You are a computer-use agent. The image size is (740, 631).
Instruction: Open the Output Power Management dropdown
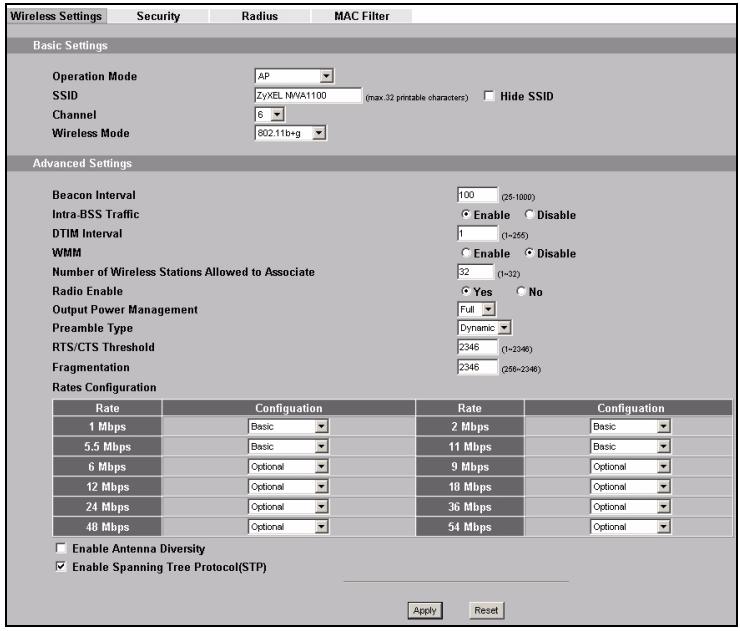pos(476,309)
